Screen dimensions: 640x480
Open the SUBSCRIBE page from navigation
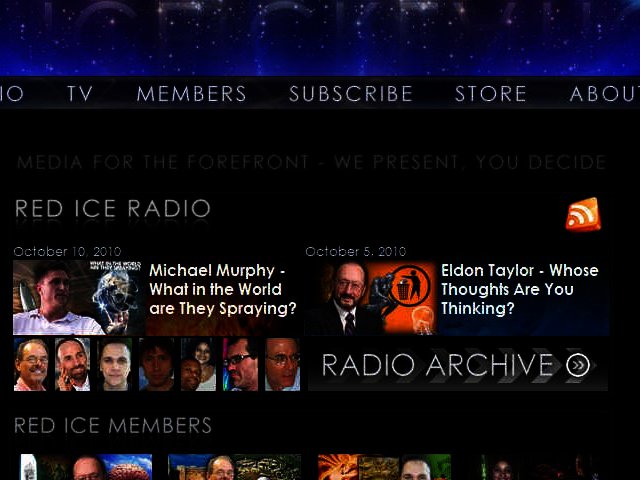point(351,94)
